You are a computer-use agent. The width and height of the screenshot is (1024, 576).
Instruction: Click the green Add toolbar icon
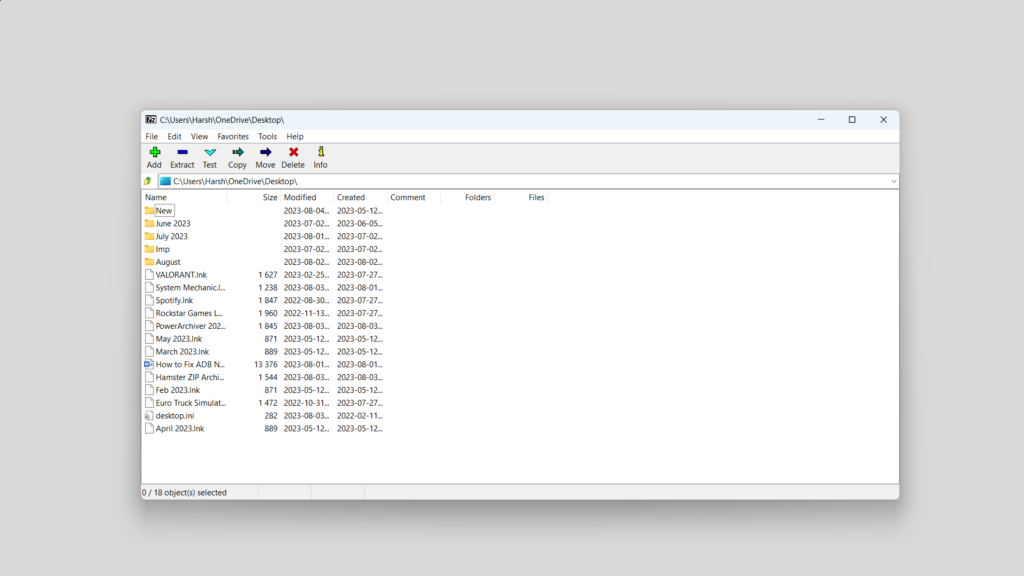[154, 153]
